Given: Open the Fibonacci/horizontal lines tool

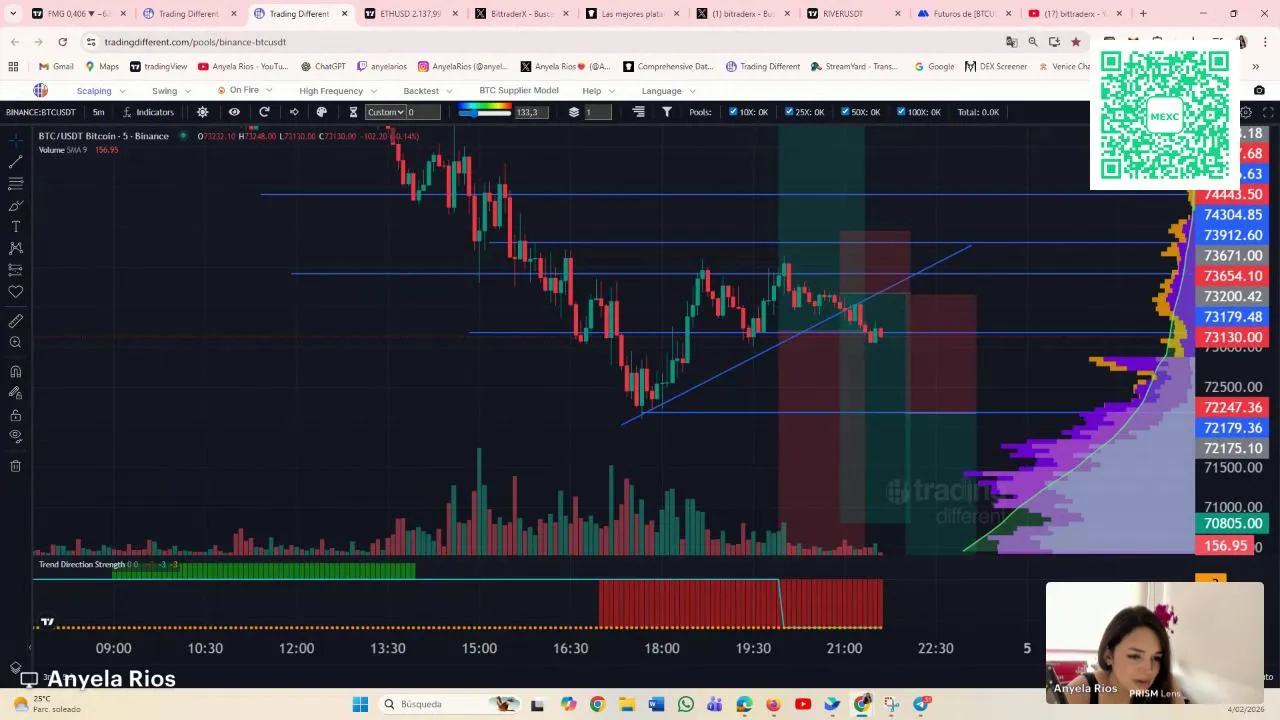Looking at the screenshot, I should pos(15,183).
